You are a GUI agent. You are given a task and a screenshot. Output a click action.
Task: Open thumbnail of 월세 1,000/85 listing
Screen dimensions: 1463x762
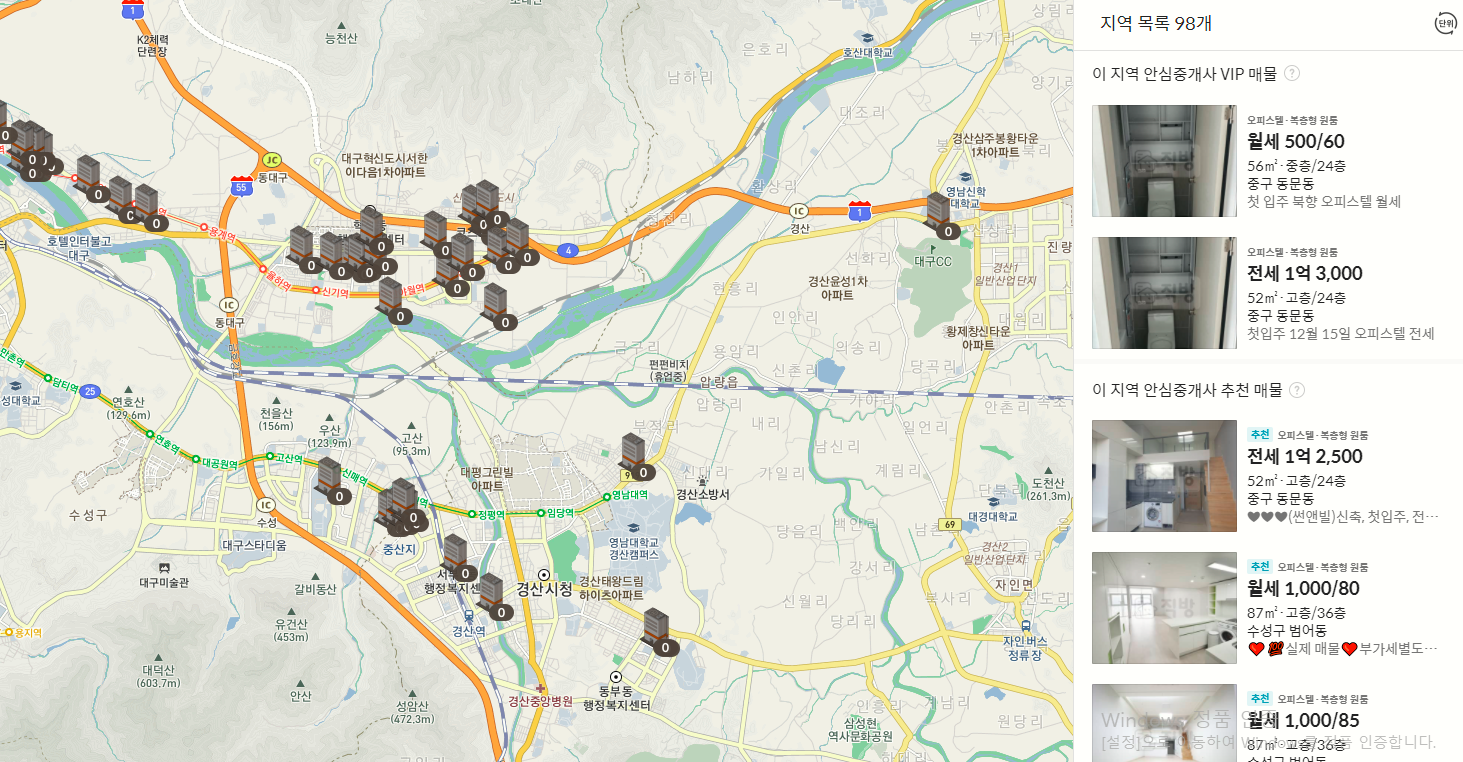point(1164,723)
